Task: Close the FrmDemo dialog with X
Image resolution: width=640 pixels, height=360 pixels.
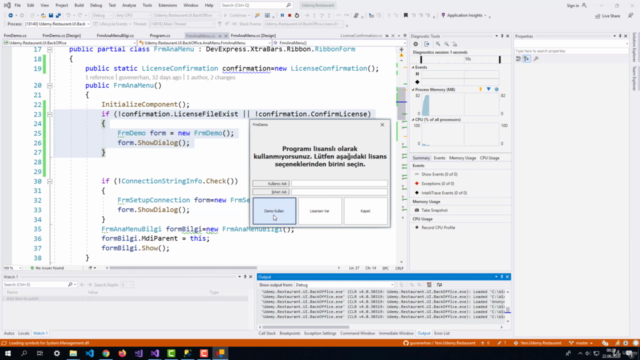Action: (382, 124)
